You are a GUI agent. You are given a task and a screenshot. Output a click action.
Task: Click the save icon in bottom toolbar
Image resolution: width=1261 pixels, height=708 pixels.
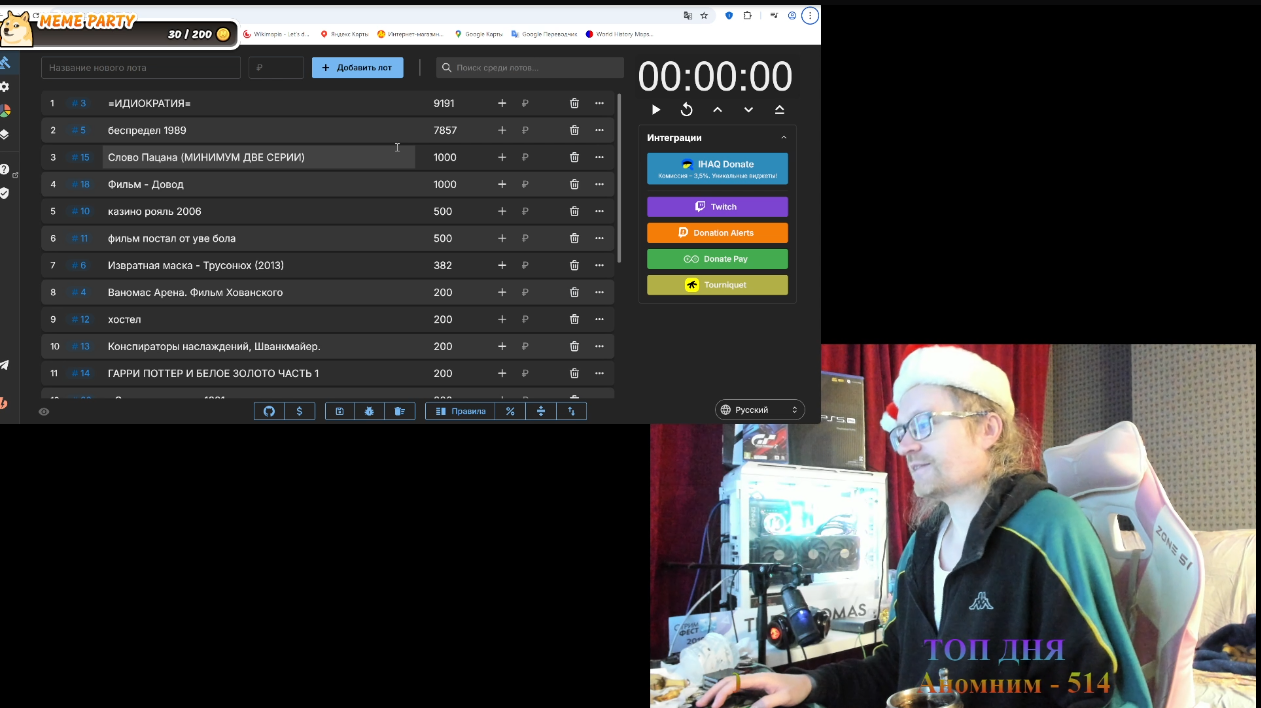pyautogui.click(x=340, y=411)
